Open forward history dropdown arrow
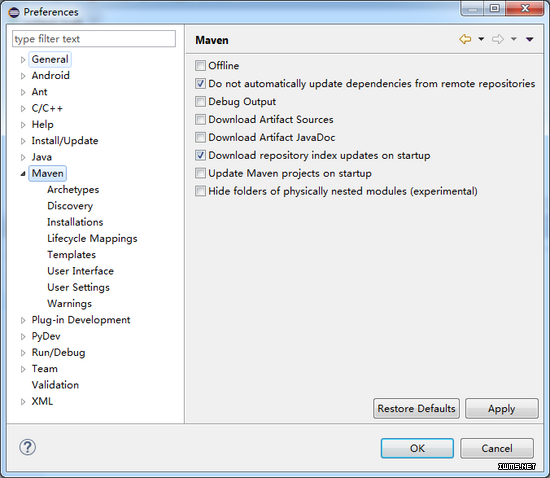 [x=514, y=39]
